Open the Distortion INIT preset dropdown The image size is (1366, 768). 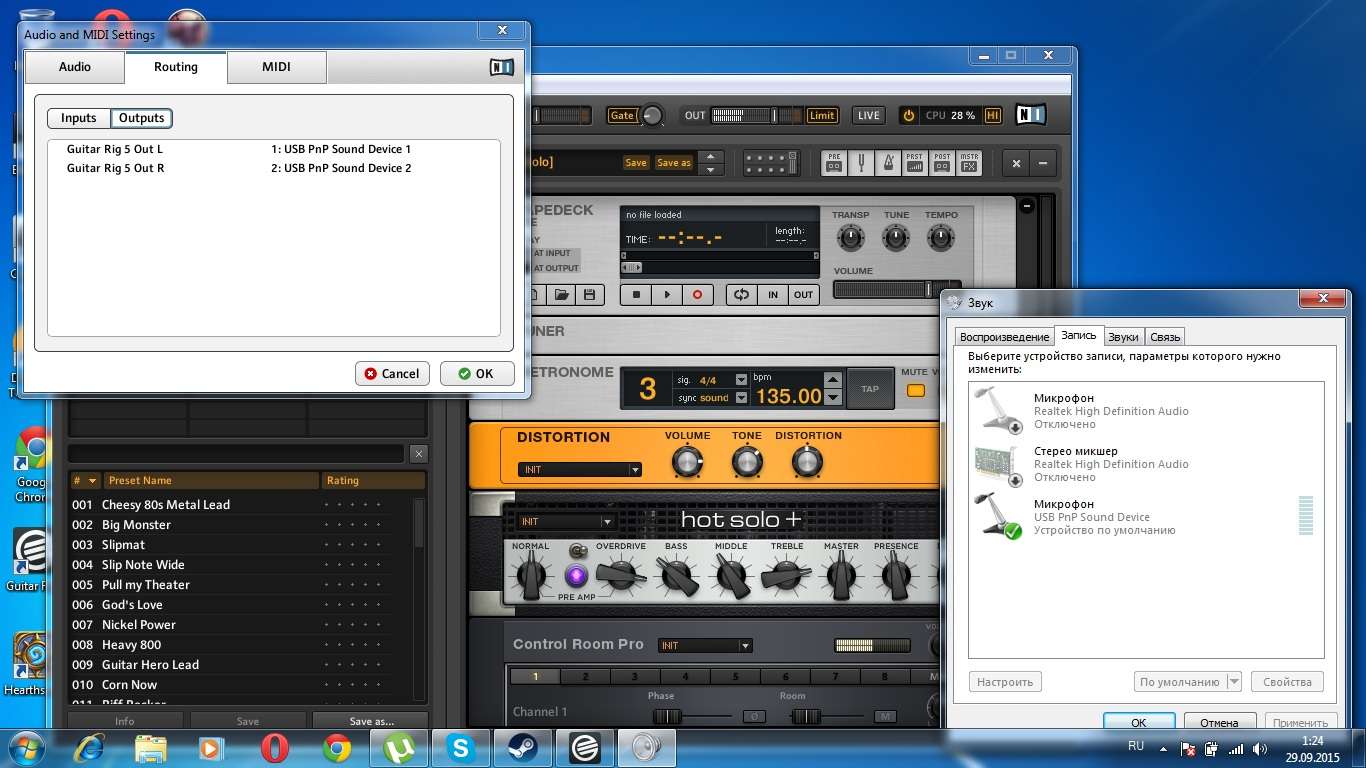pos(580,469)
